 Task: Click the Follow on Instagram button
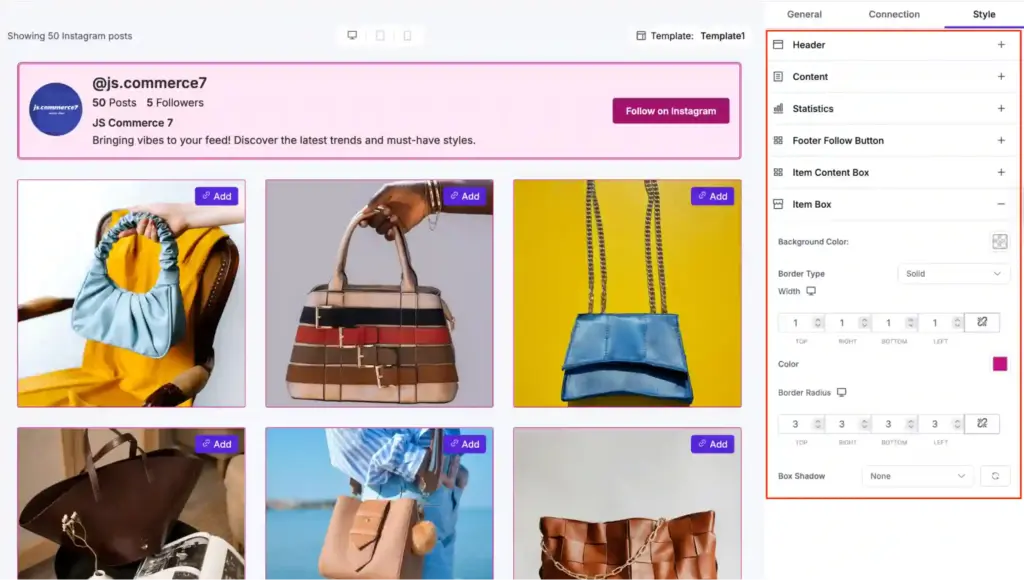tap(670, 112)
